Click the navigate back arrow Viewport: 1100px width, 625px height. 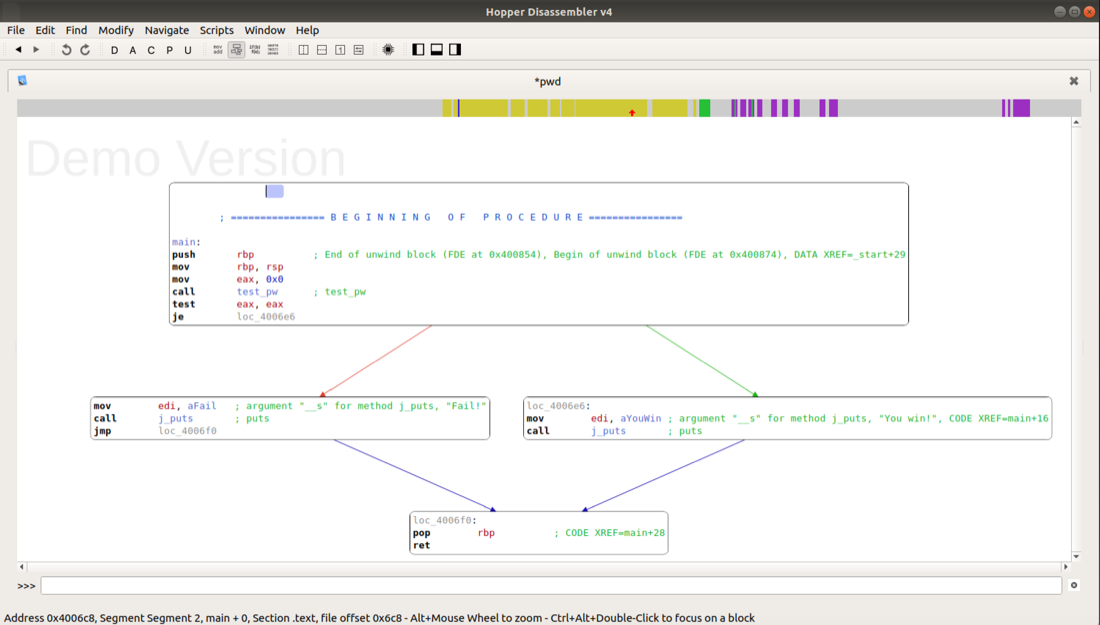pyautogui.click(x=18, y=50)
